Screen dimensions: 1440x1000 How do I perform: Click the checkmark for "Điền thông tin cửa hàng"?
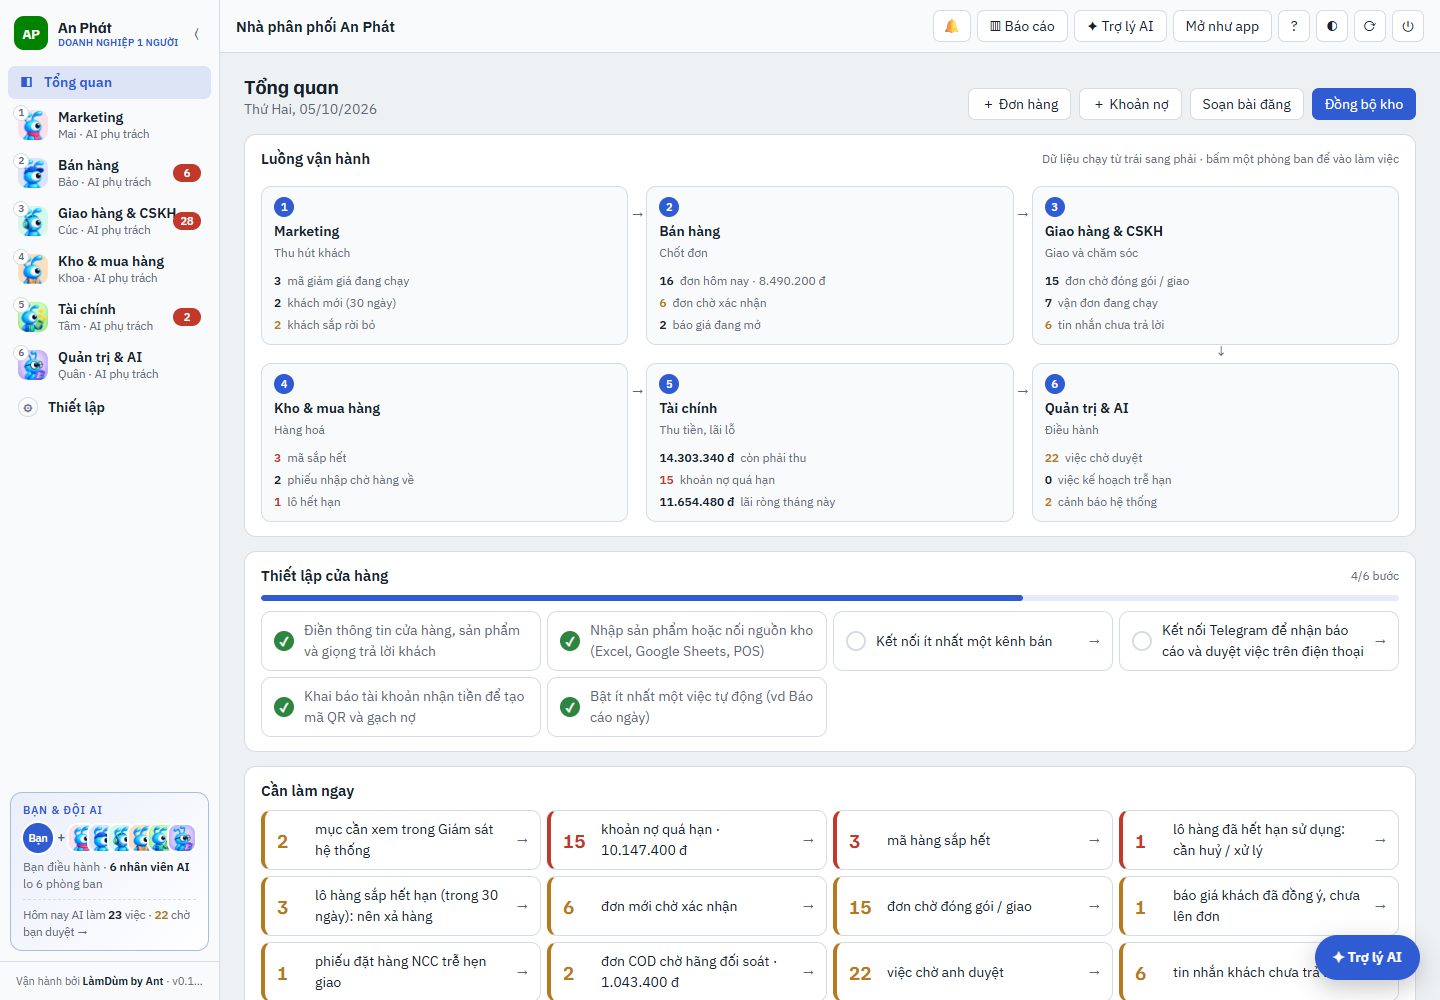click(x=284, y=641)
